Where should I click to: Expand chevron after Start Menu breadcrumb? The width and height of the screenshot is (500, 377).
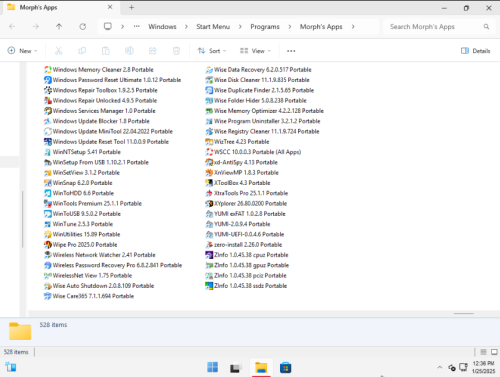pyautogui.click(x=240, y=27)
